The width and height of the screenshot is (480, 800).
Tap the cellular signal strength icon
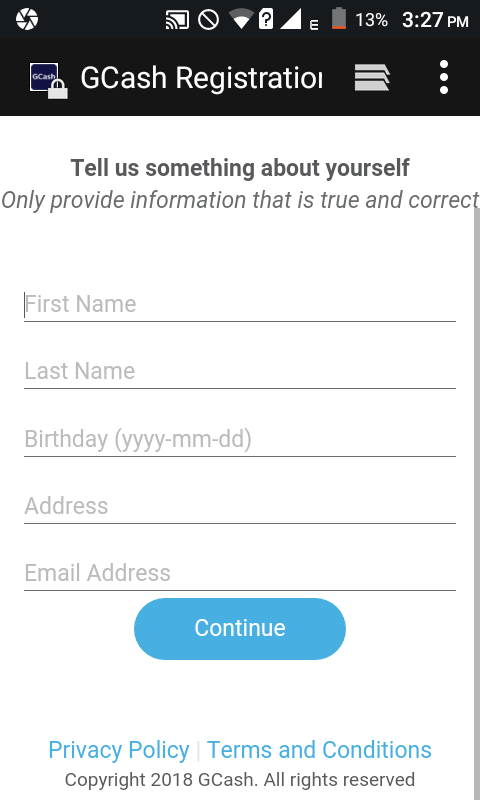tap(290, 19)
